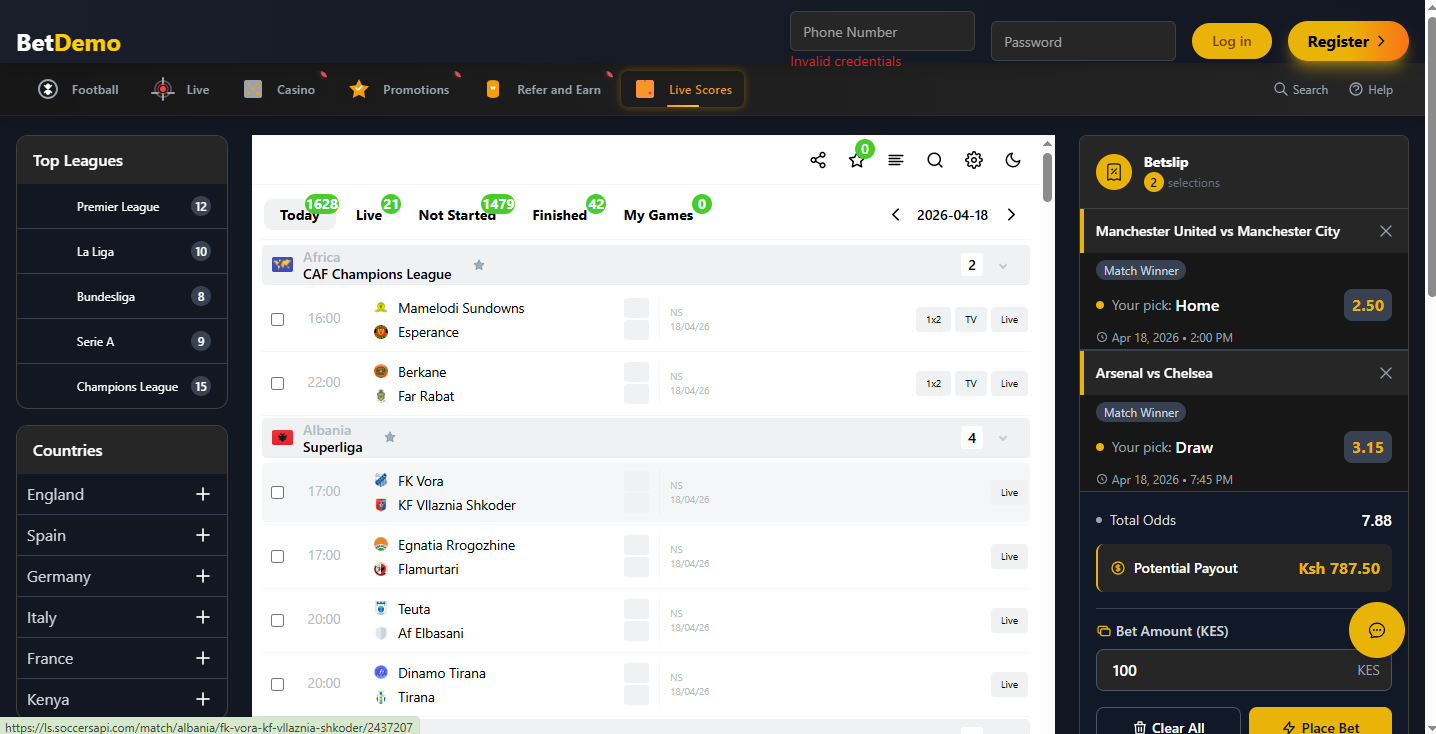Expand the England countries entry
Viewport: 1436px width, 734px height.
(203, 494)
